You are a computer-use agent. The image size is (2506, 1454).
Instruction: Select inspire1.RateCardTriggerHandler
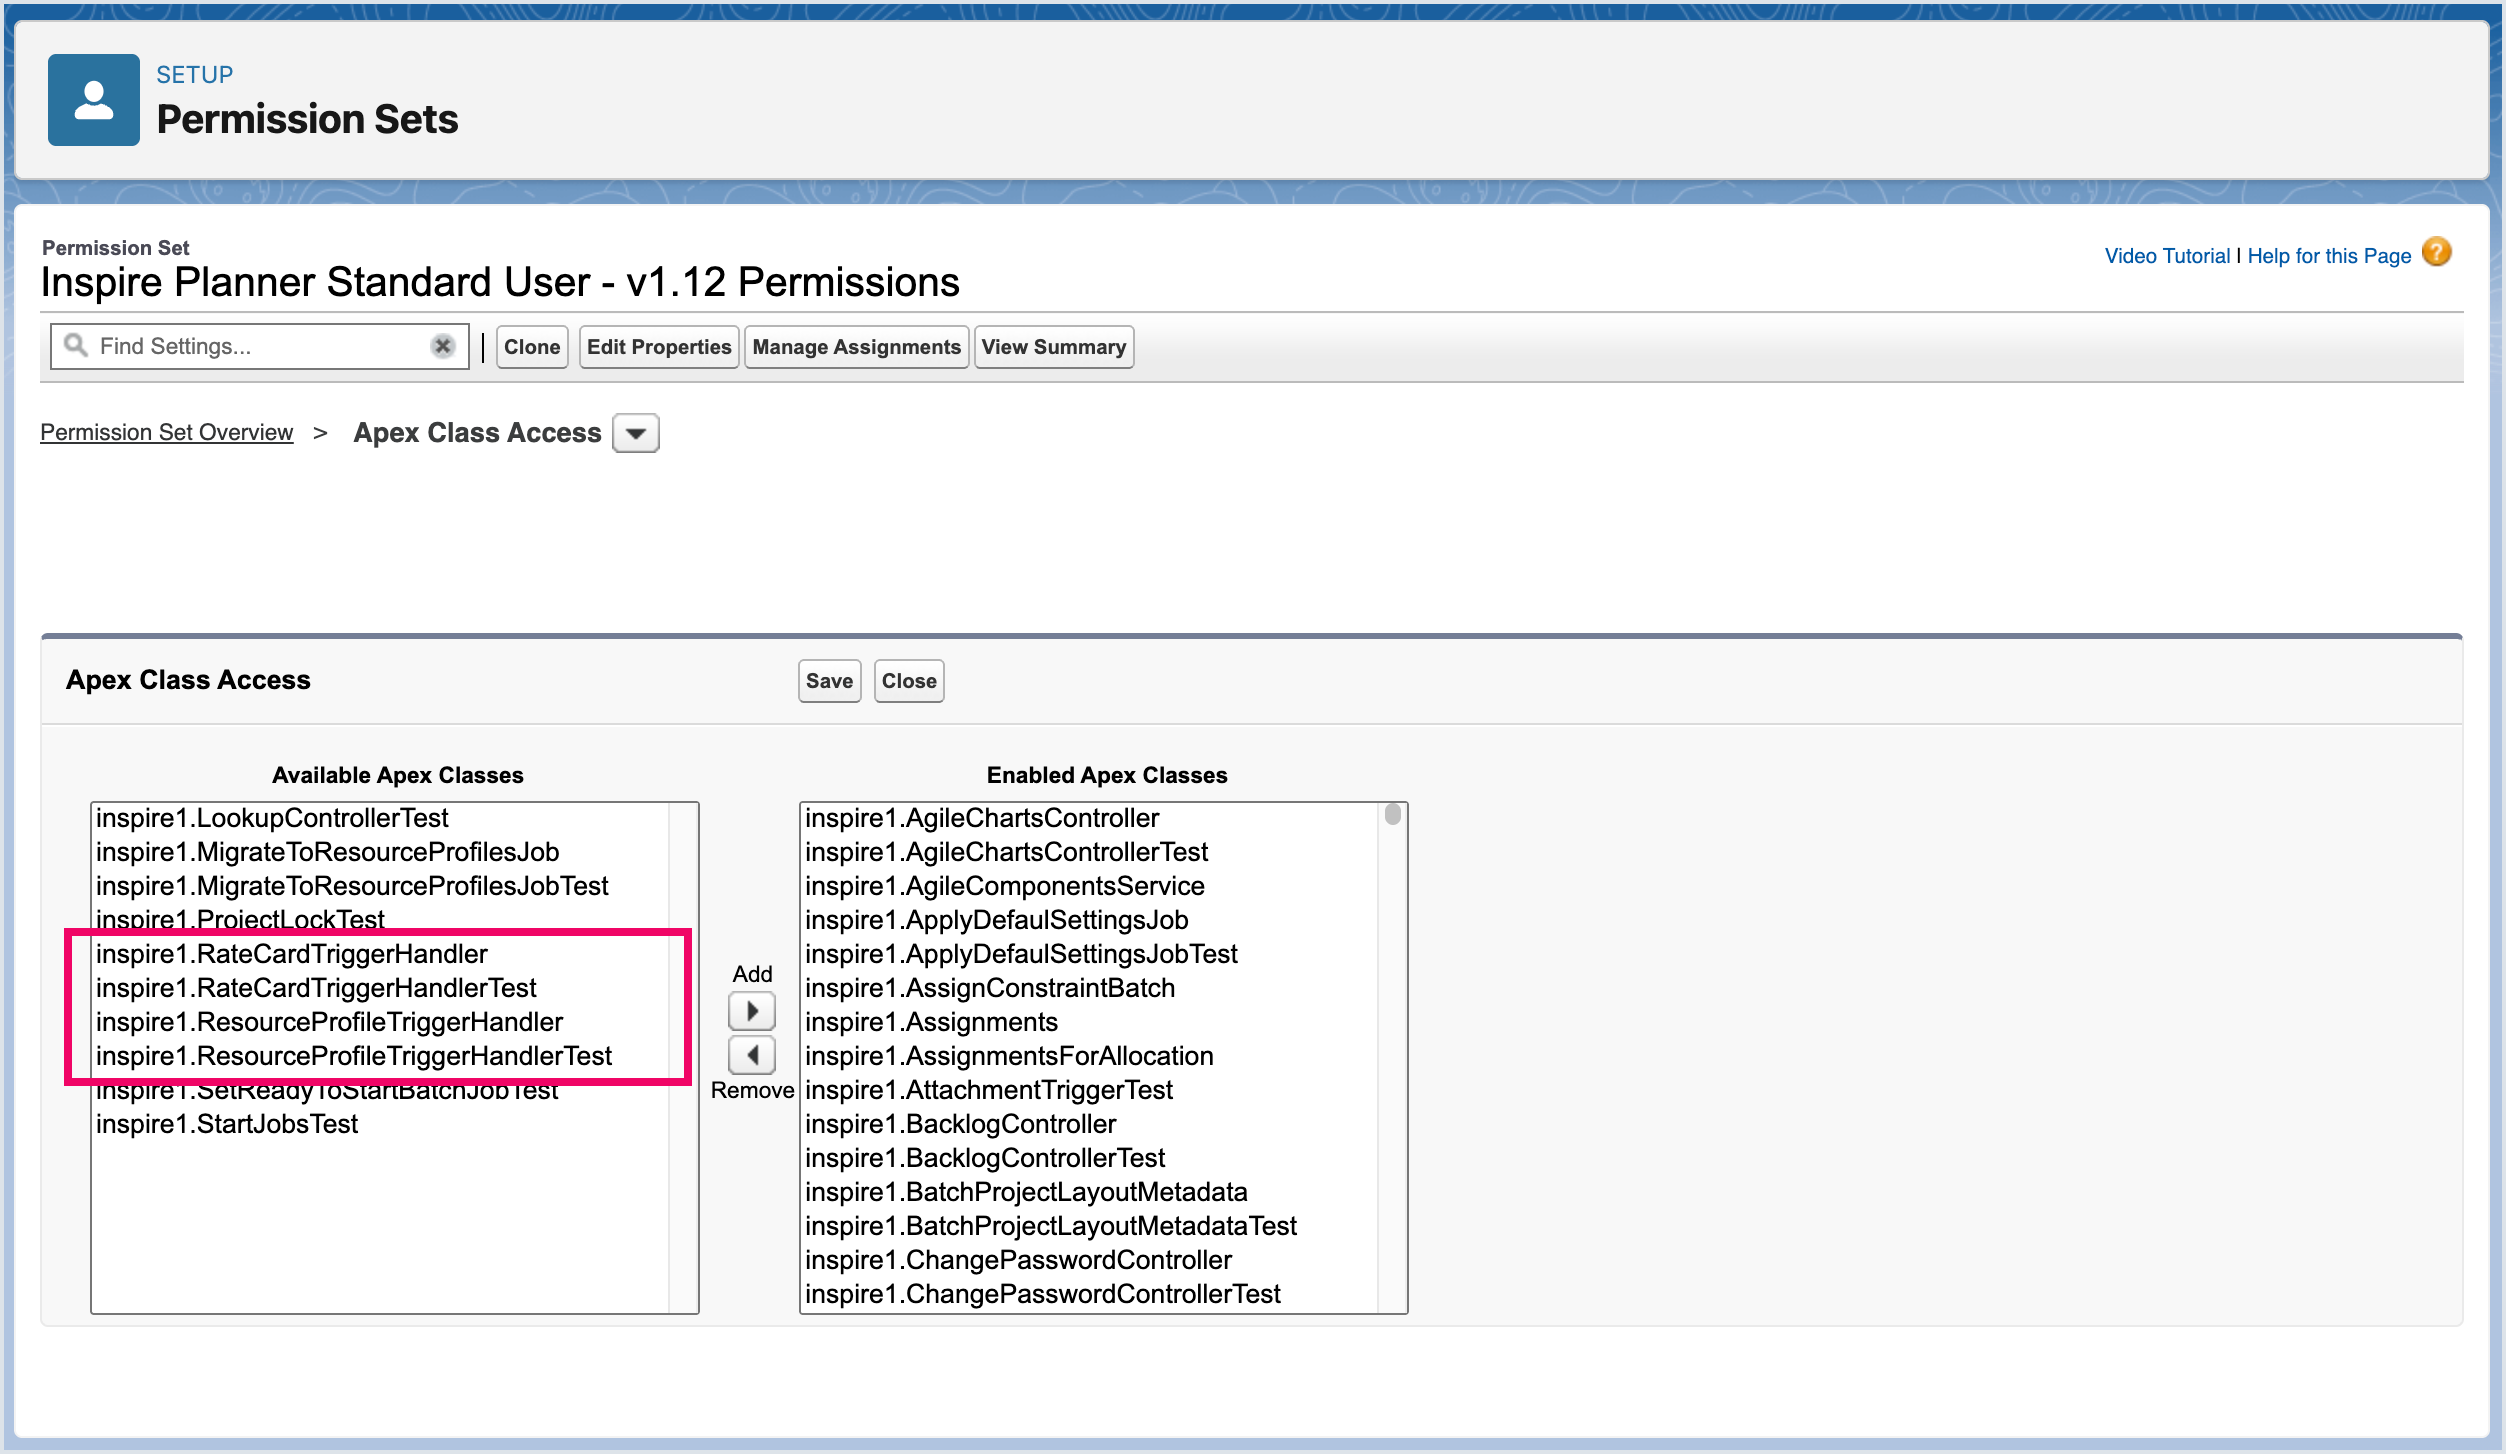pos(380,954)
